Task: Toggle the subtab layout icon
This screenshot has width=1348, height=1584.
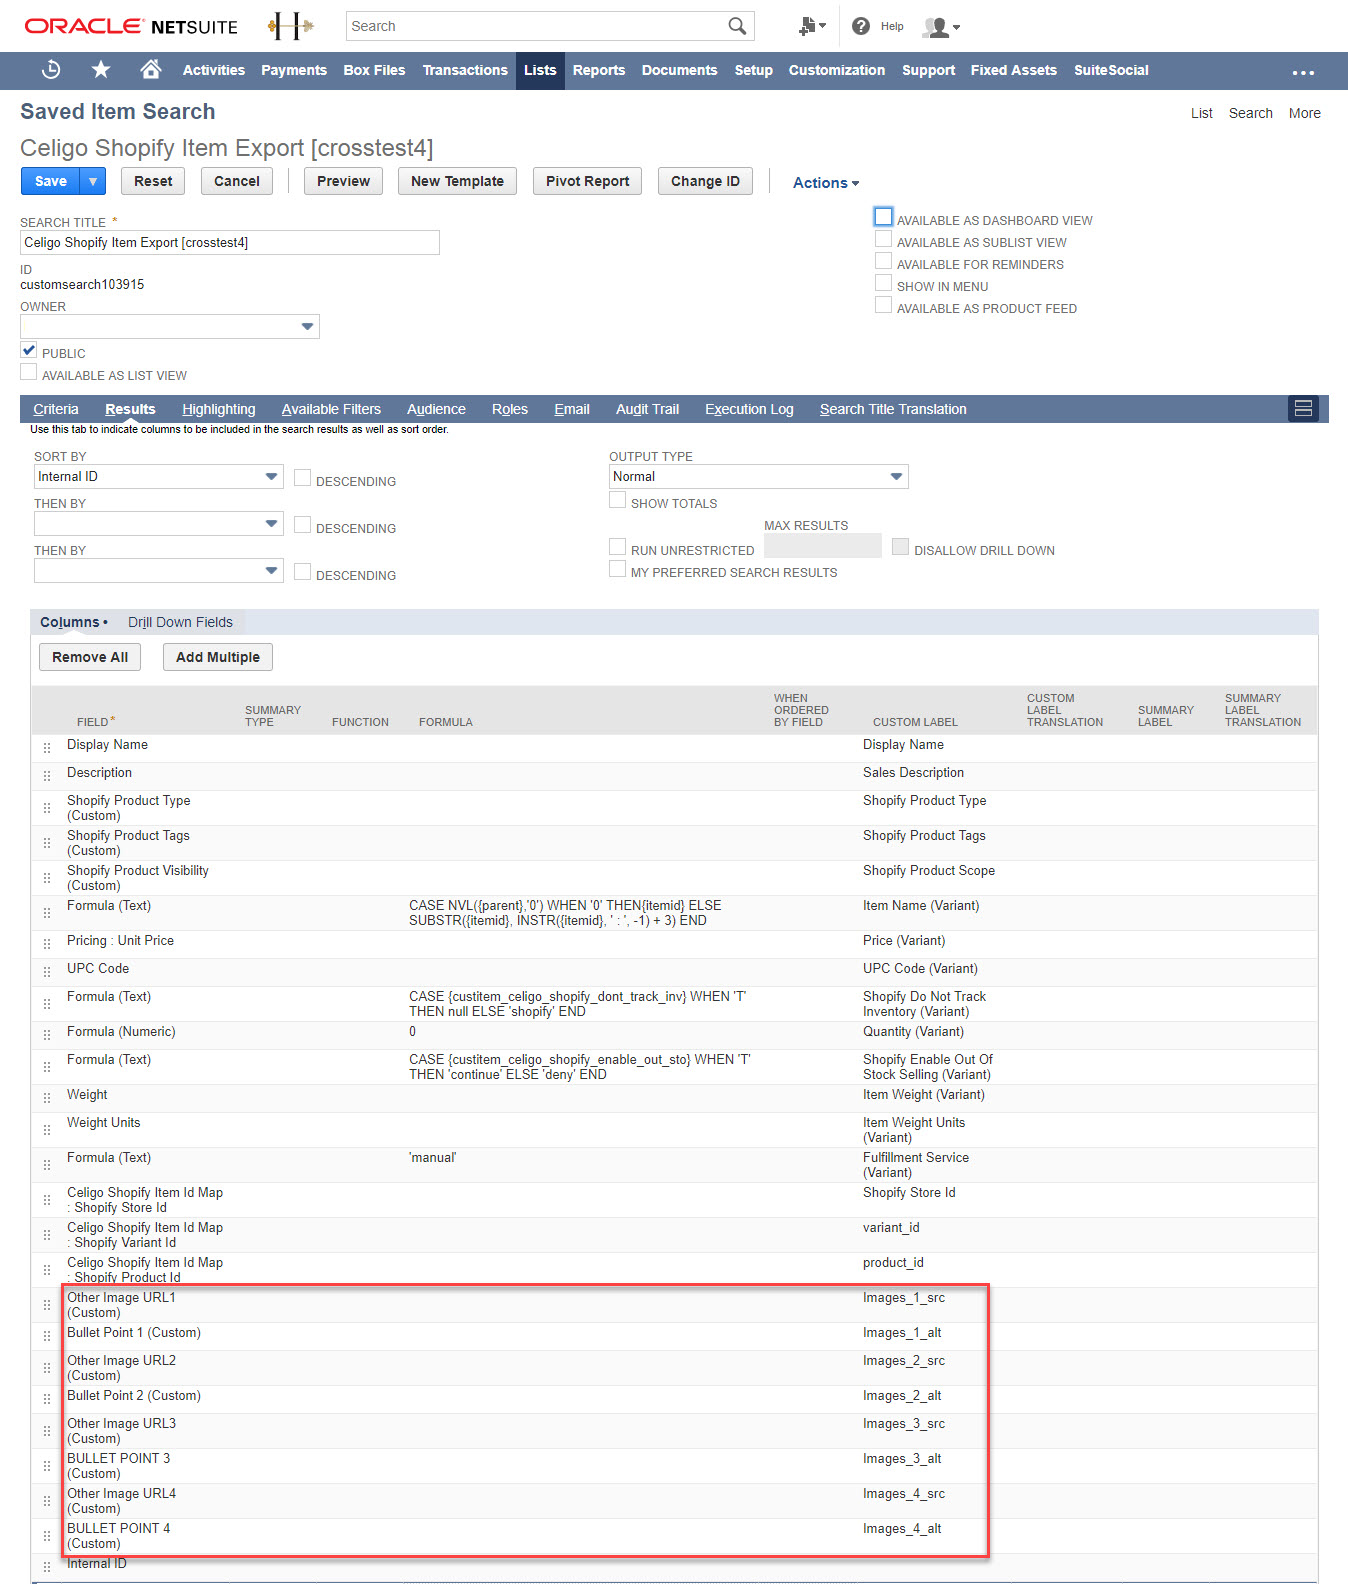Action: [x=1303, y=408]
